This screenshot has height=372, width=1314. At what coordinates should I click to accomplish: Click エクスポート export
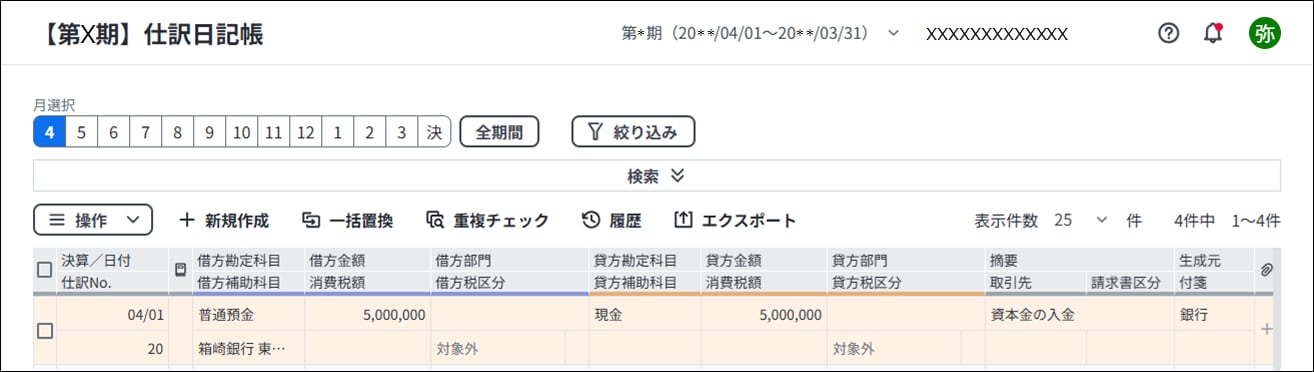[735, 220]
